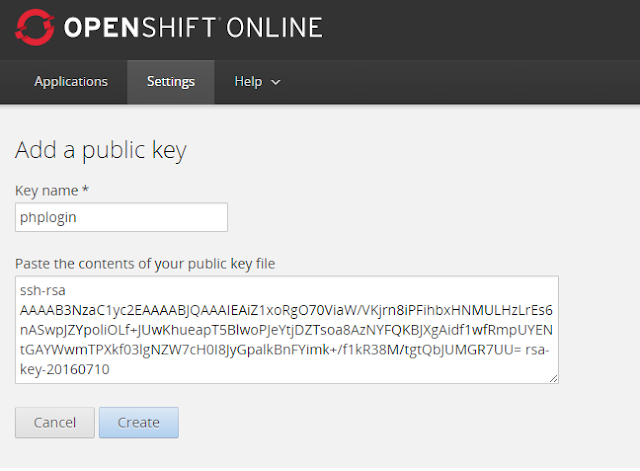Click the bold OPENSHIFT wordmark in header

pos(136,29)
